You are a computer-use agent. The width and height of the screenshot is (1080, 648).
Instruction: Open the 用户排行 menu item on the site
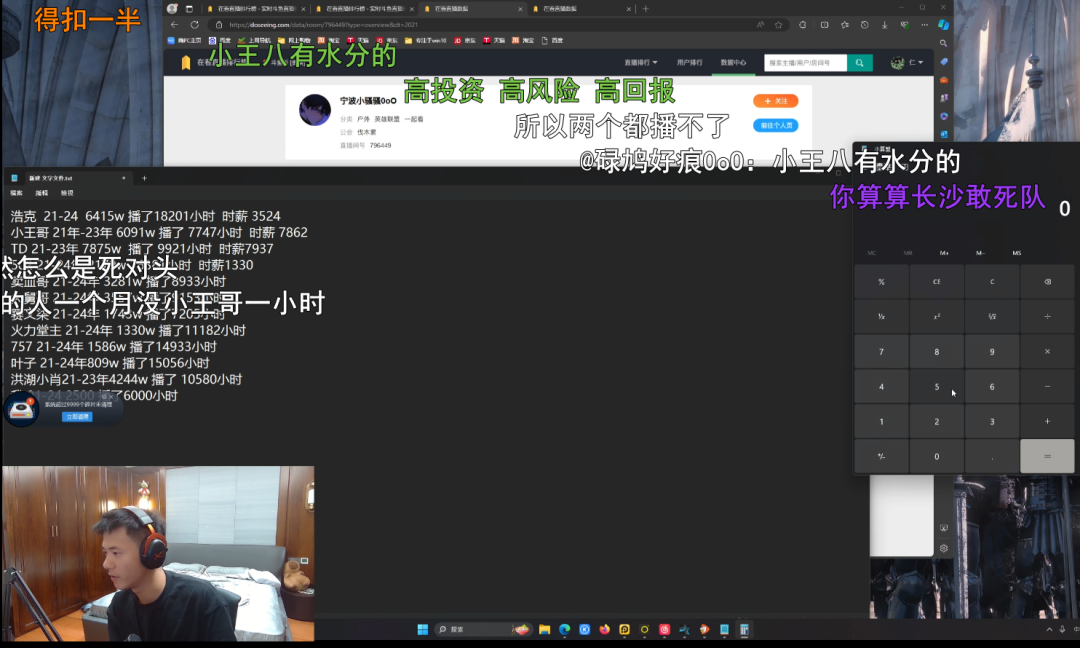click(x=689, y=63)
